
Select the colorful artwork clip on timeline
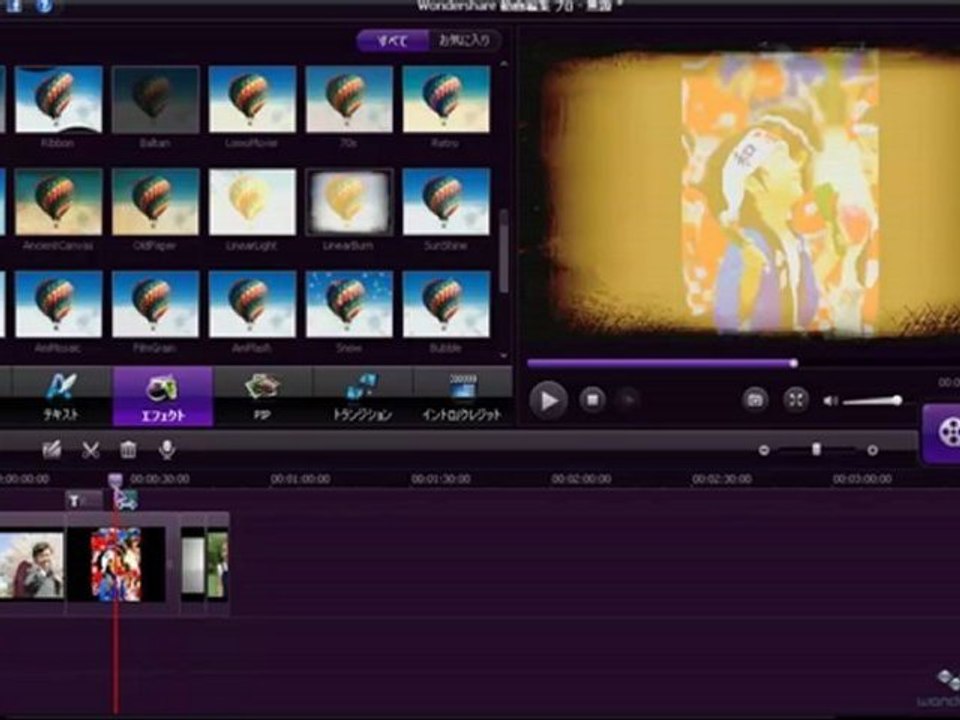coord(116,564)
